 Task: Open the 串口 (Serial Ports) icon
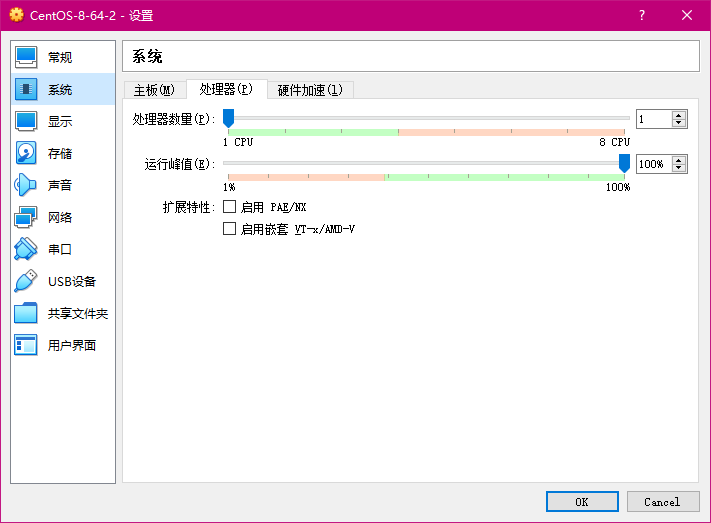26,249
